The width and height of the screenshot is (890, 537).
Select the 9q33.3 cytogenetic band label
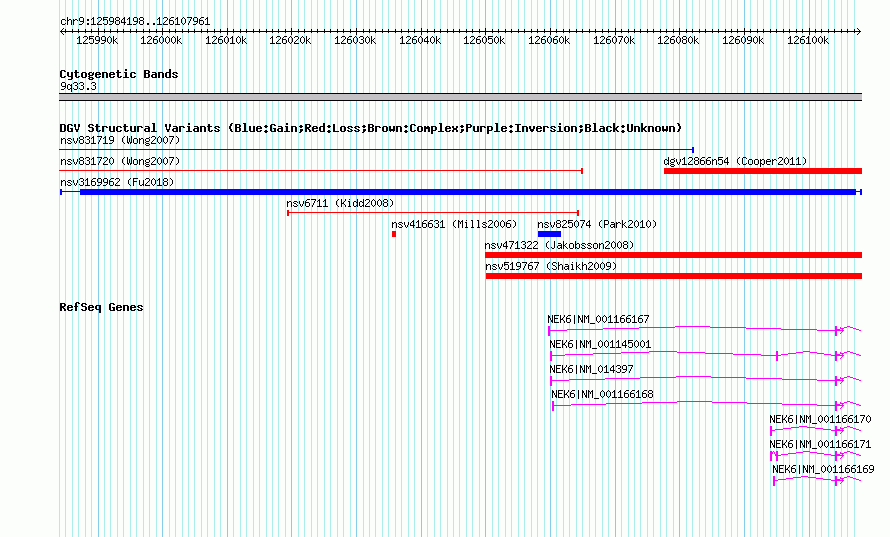tap(78, 86)
